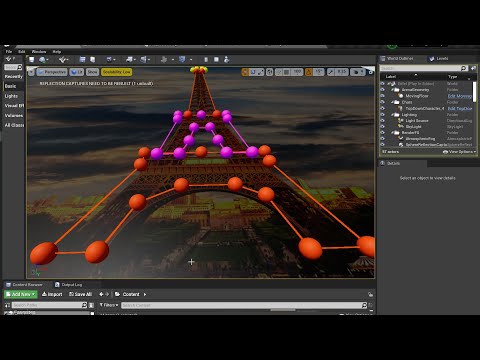Collapse the RenderFX folder in Outliner
The height and width of the screenshot is (360, 480).
pyautogui.click(x=392, y=132)
